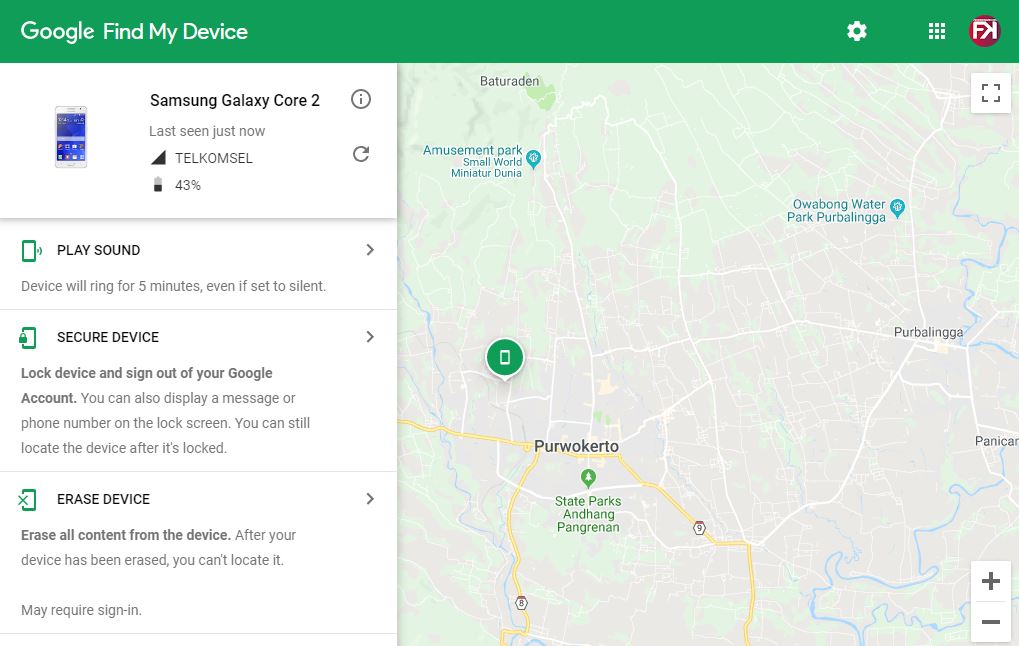Expand the Secure Device option

point(370,337)
